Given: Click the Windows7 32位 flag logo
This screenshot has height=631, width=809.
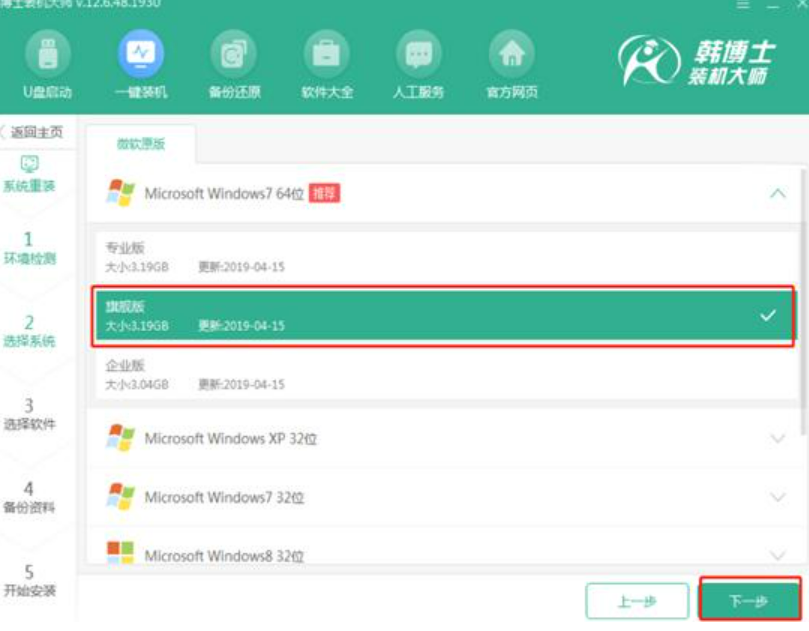Looking at the screenshot, I should 120,497.
